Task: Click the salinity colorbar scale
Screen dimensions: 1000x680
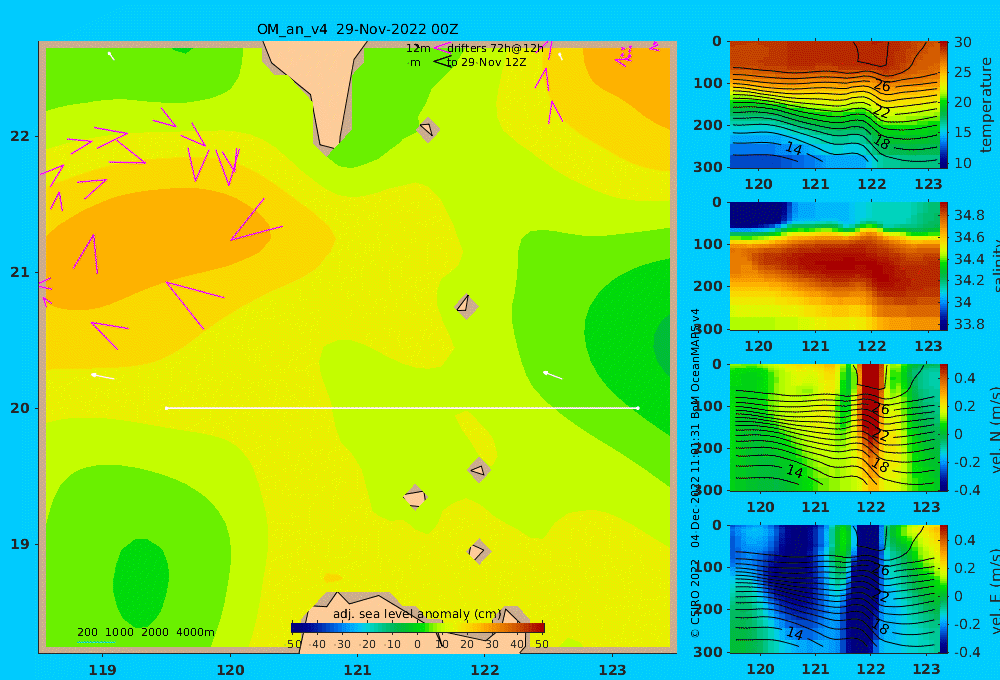Action: point(943,266)
